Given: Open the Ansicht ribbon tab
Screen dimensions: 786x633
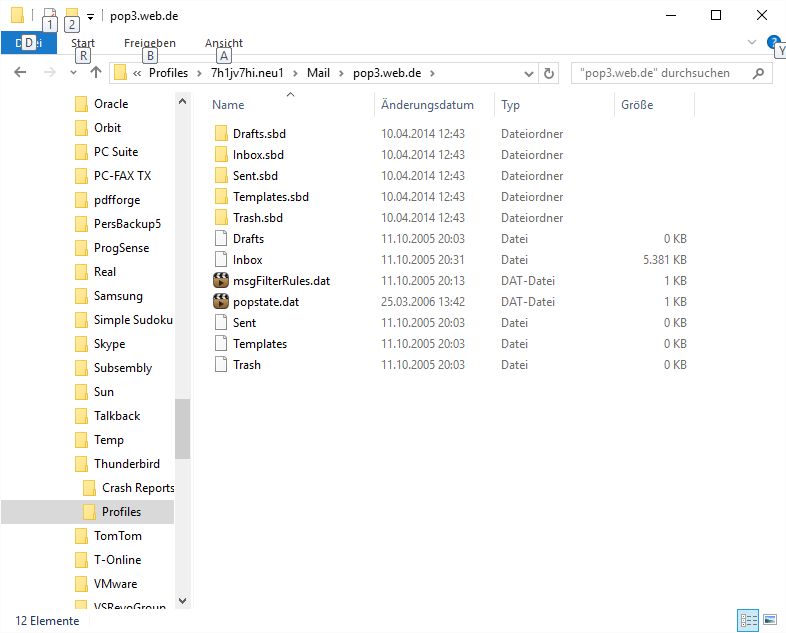Looking at the screenshot, I should click(224, 43).
